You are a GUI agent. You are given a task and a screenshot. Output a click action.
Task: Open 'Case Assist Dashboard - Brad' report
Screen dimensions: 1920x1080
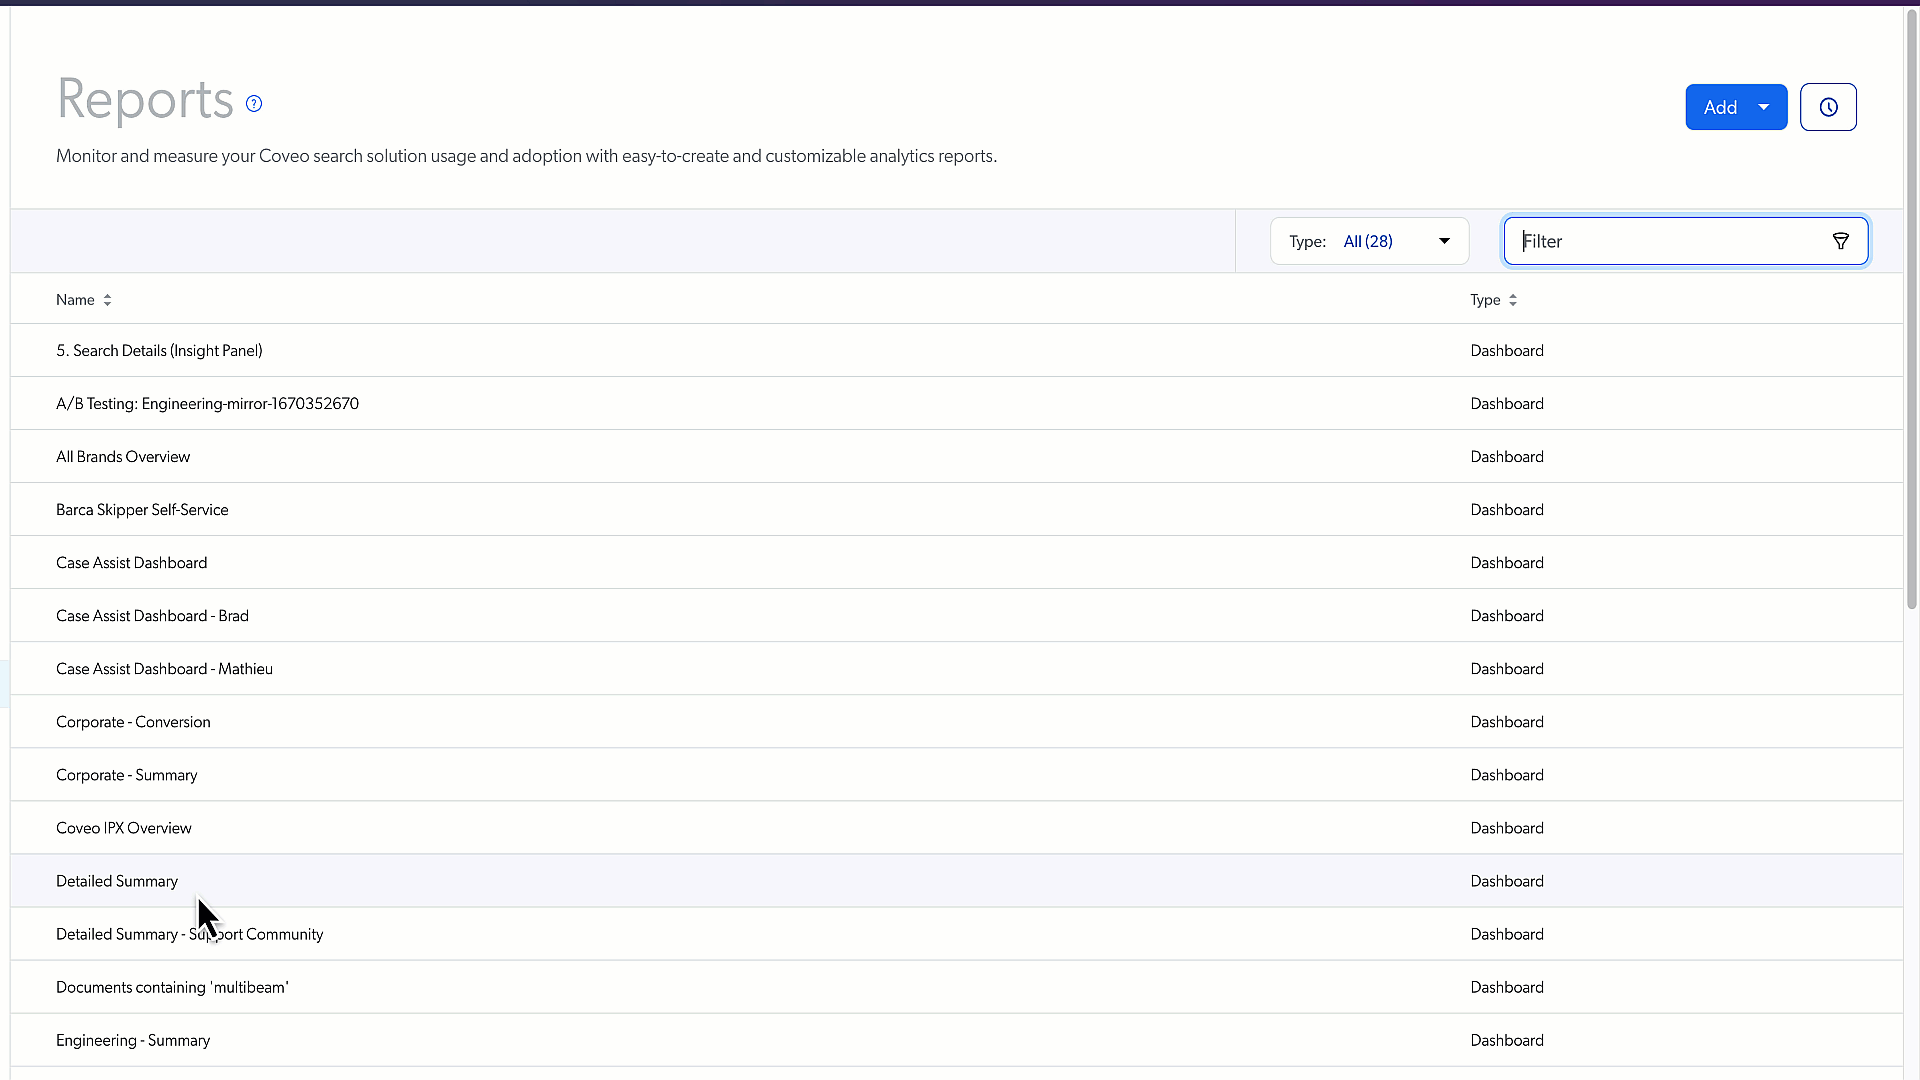click(152, 616)
